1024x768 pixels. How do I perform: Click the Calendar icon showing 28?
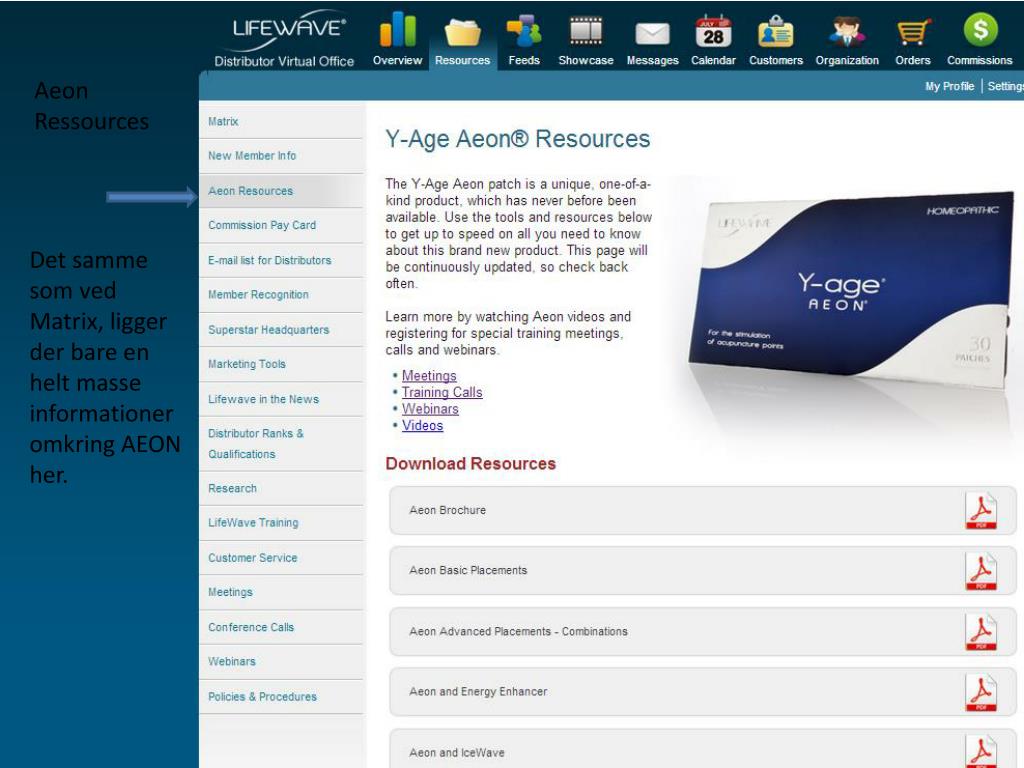tap(713, 31)
